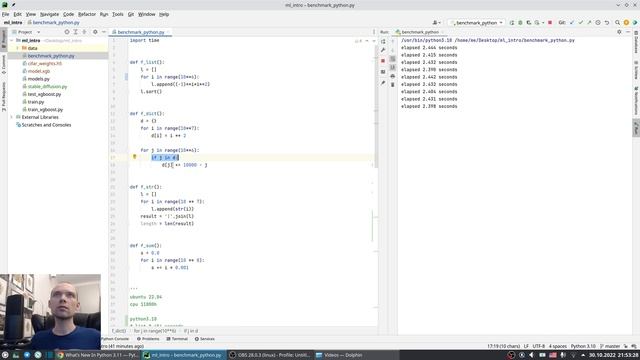
Task: Select benchmark_python.py in project tree
Action: [x=51, y=56]
